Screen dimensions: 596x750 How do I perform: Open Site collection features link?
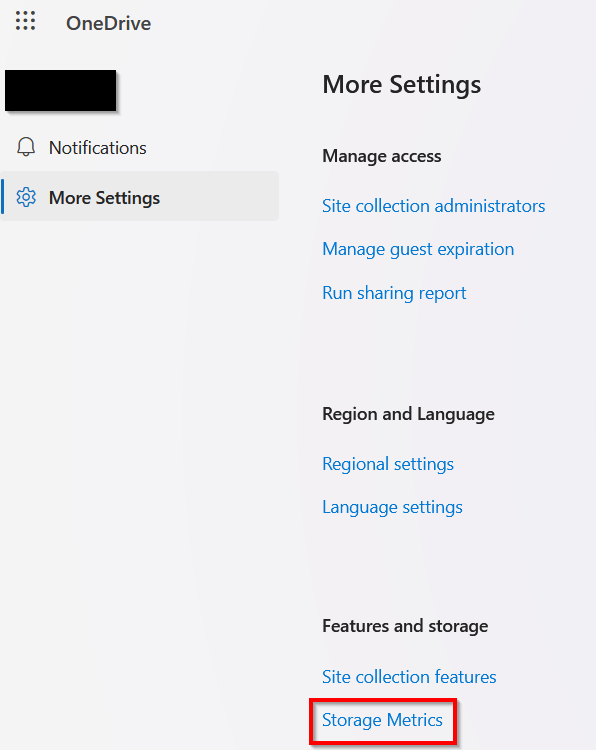409,677
